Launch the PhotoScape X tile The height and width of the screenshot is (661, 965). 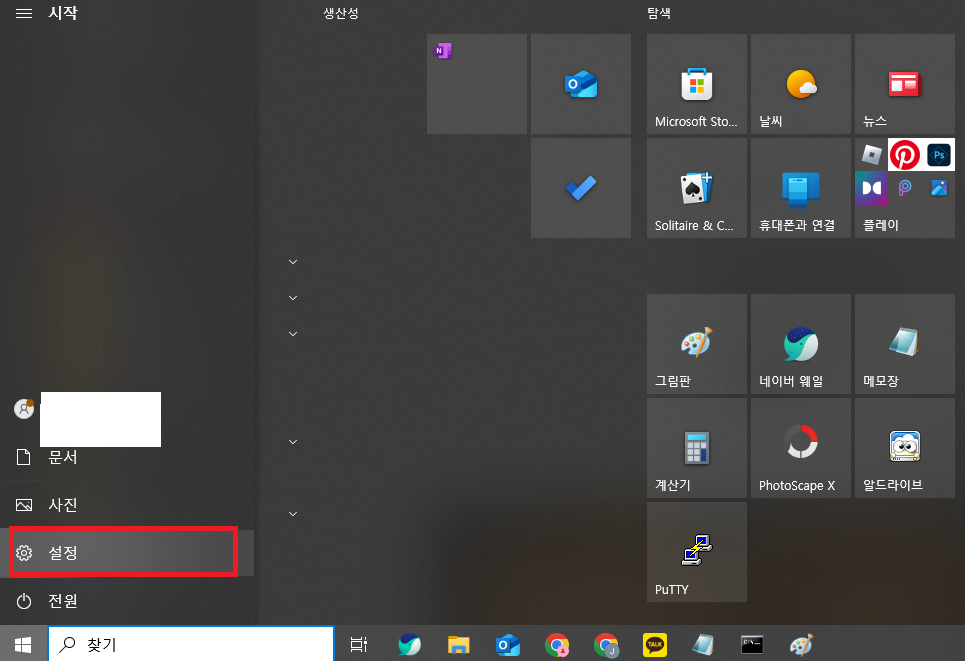pyautogui.click(x=801, y=447)
